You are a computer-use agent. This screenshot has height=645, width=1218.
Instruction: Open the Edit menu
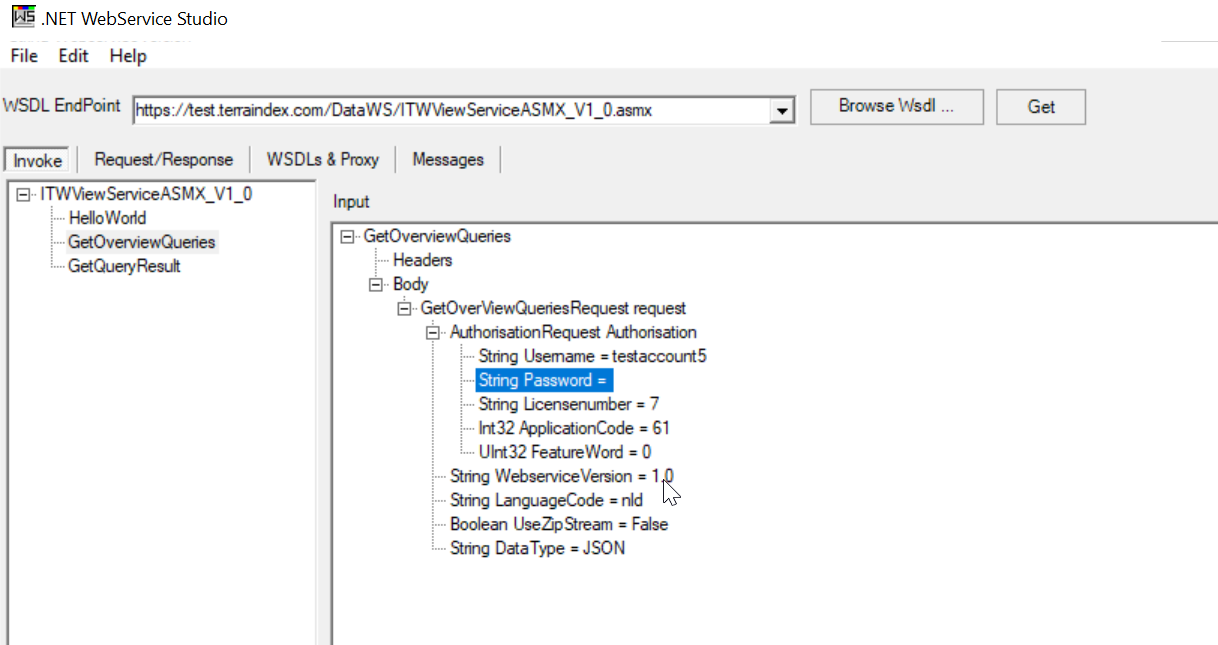point(73,56)
